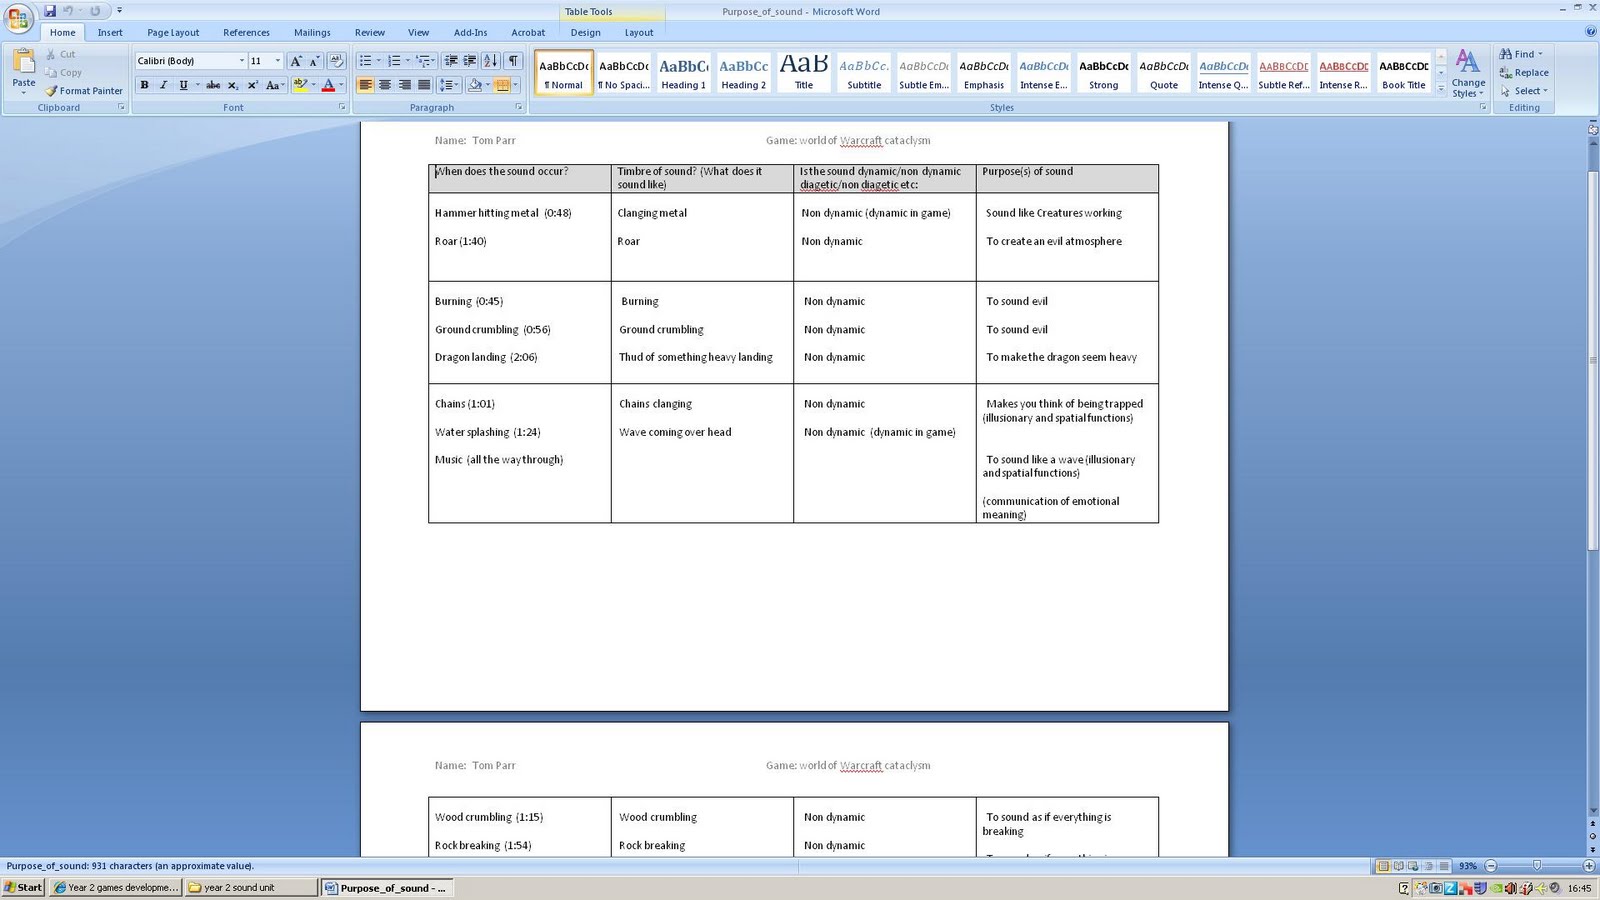The height and width of the screenshot is (900, 1600).
Task: Expand the Styles gallery more arrow
Action: (1441, 90)
